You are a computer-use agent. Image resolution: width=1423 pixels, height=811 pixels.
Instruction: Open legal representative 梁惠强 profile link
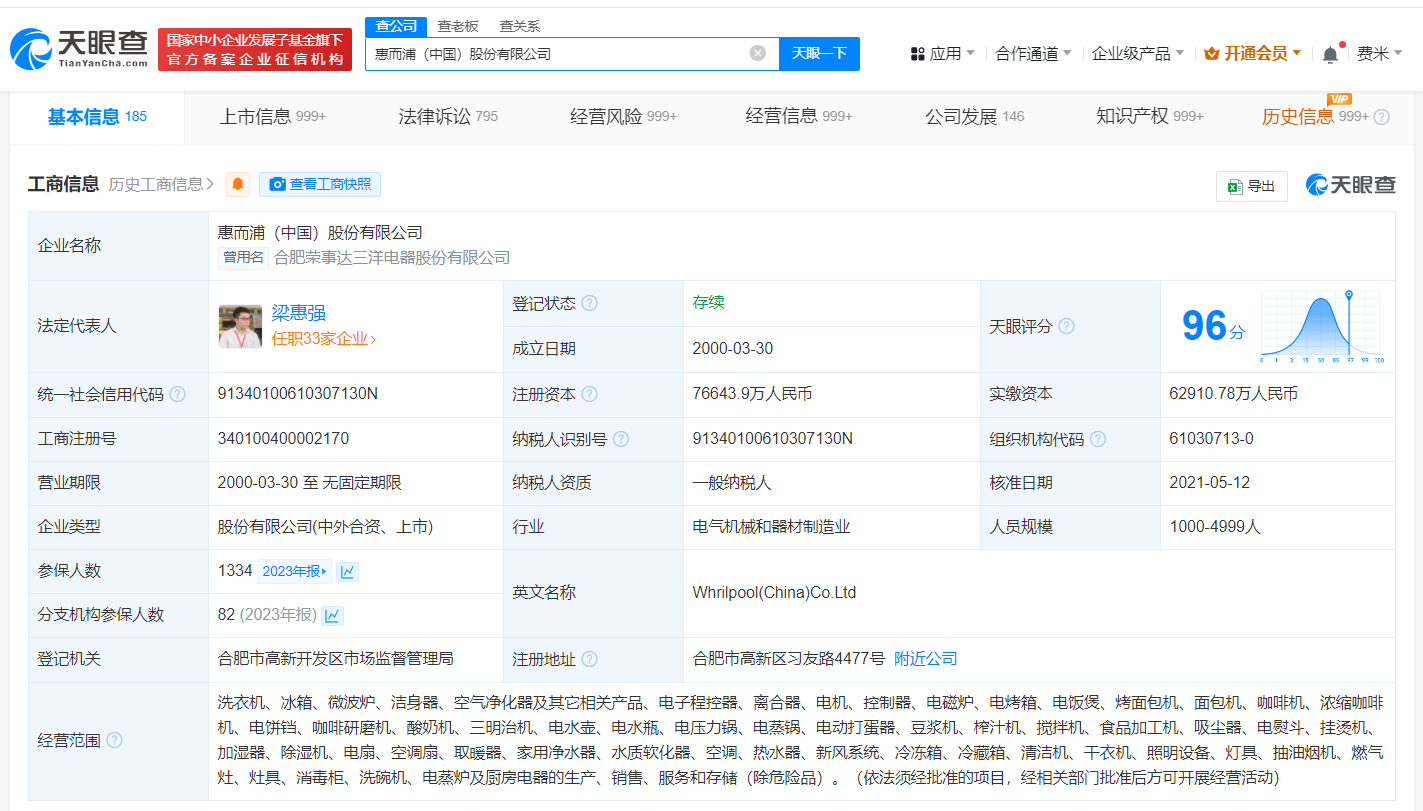click(299, 313)
